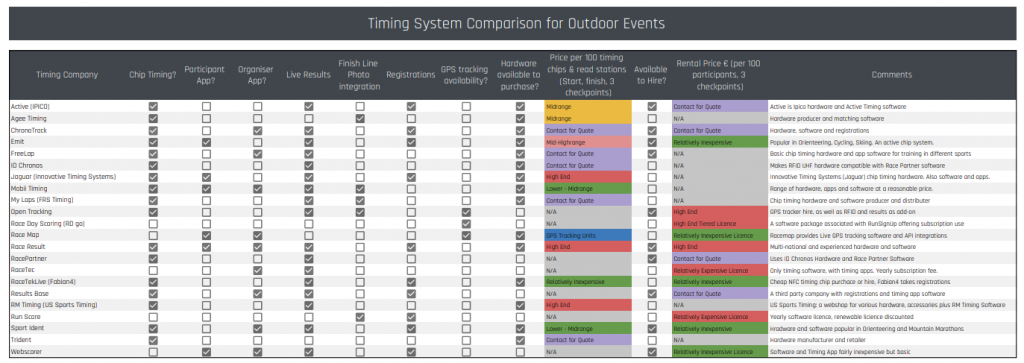Tick Participant App checkbox for Agee Timing
This screenshot has height=363, width=1024.
tap(206, 118)
